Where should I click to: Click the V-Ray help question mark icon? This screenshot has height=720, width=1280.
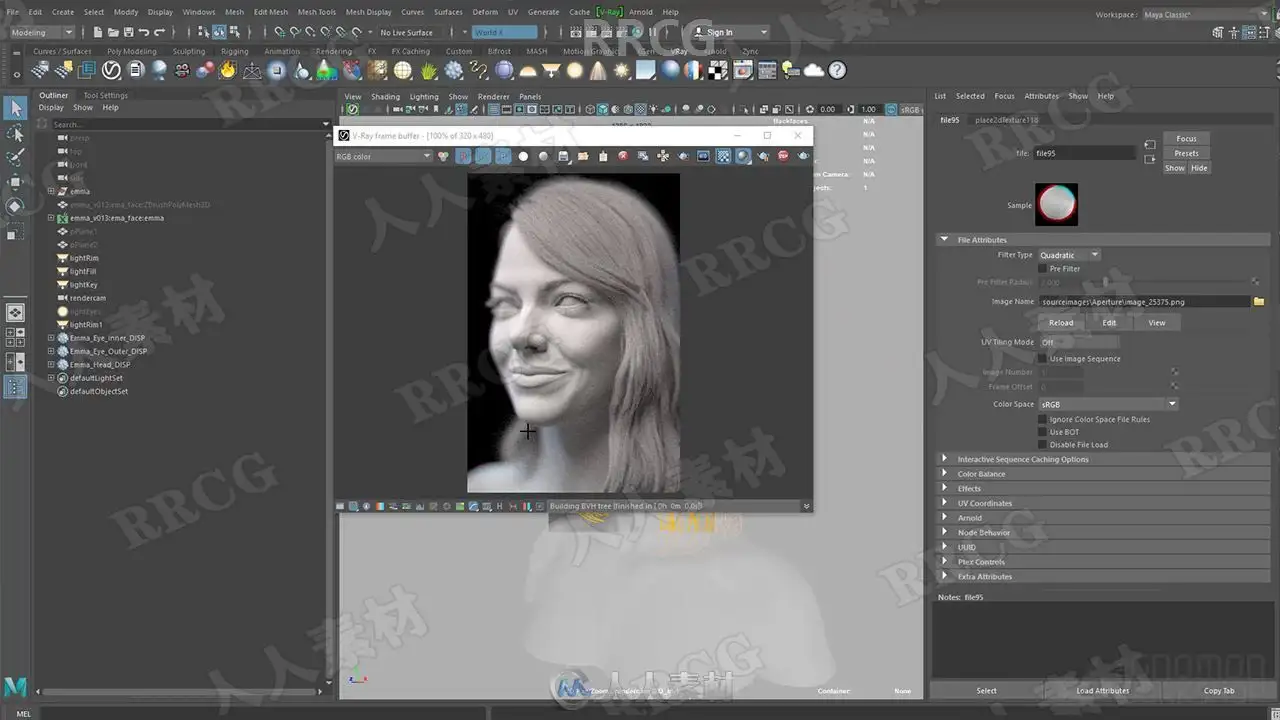tap(837, 70)
